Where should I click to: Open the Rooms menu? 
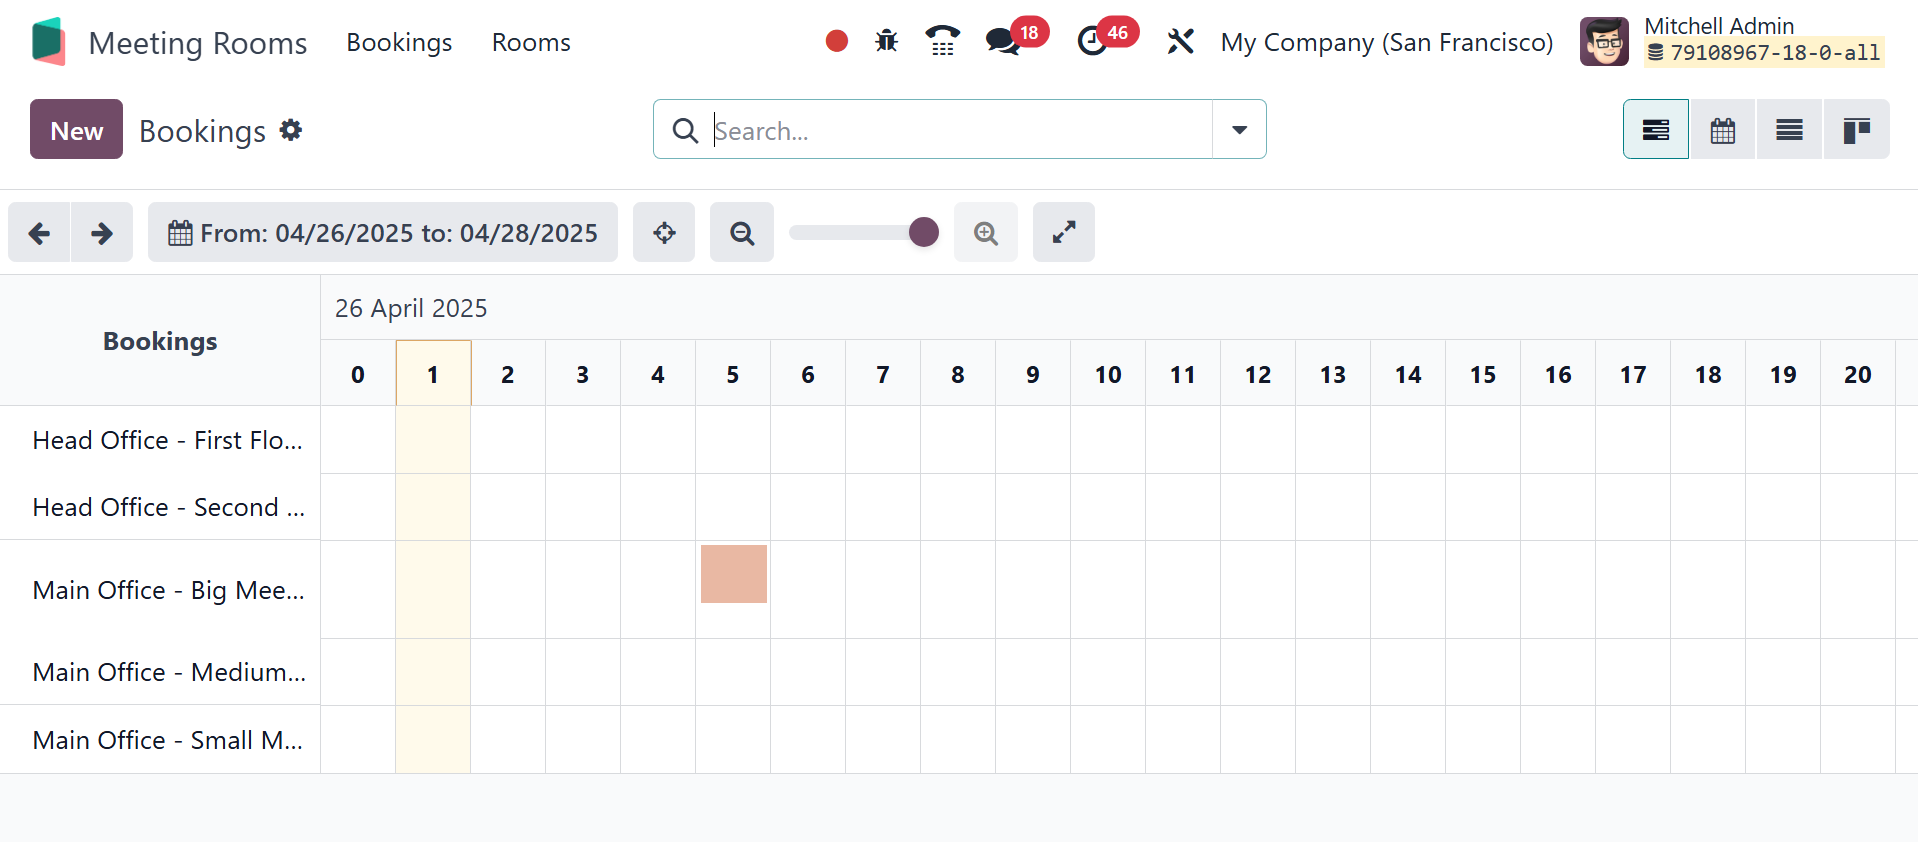(x=531, y=43)
